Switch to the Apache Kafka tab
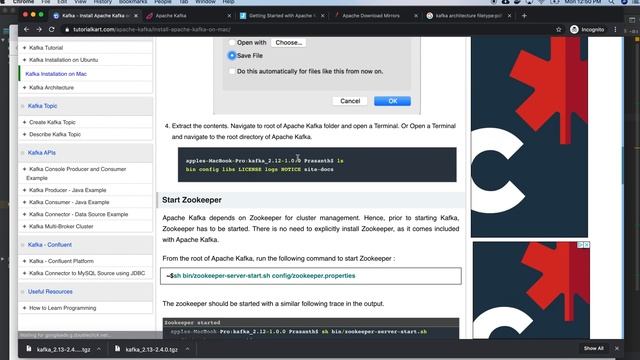The height and width of the screenshot is (360, 640). point(188,16)
